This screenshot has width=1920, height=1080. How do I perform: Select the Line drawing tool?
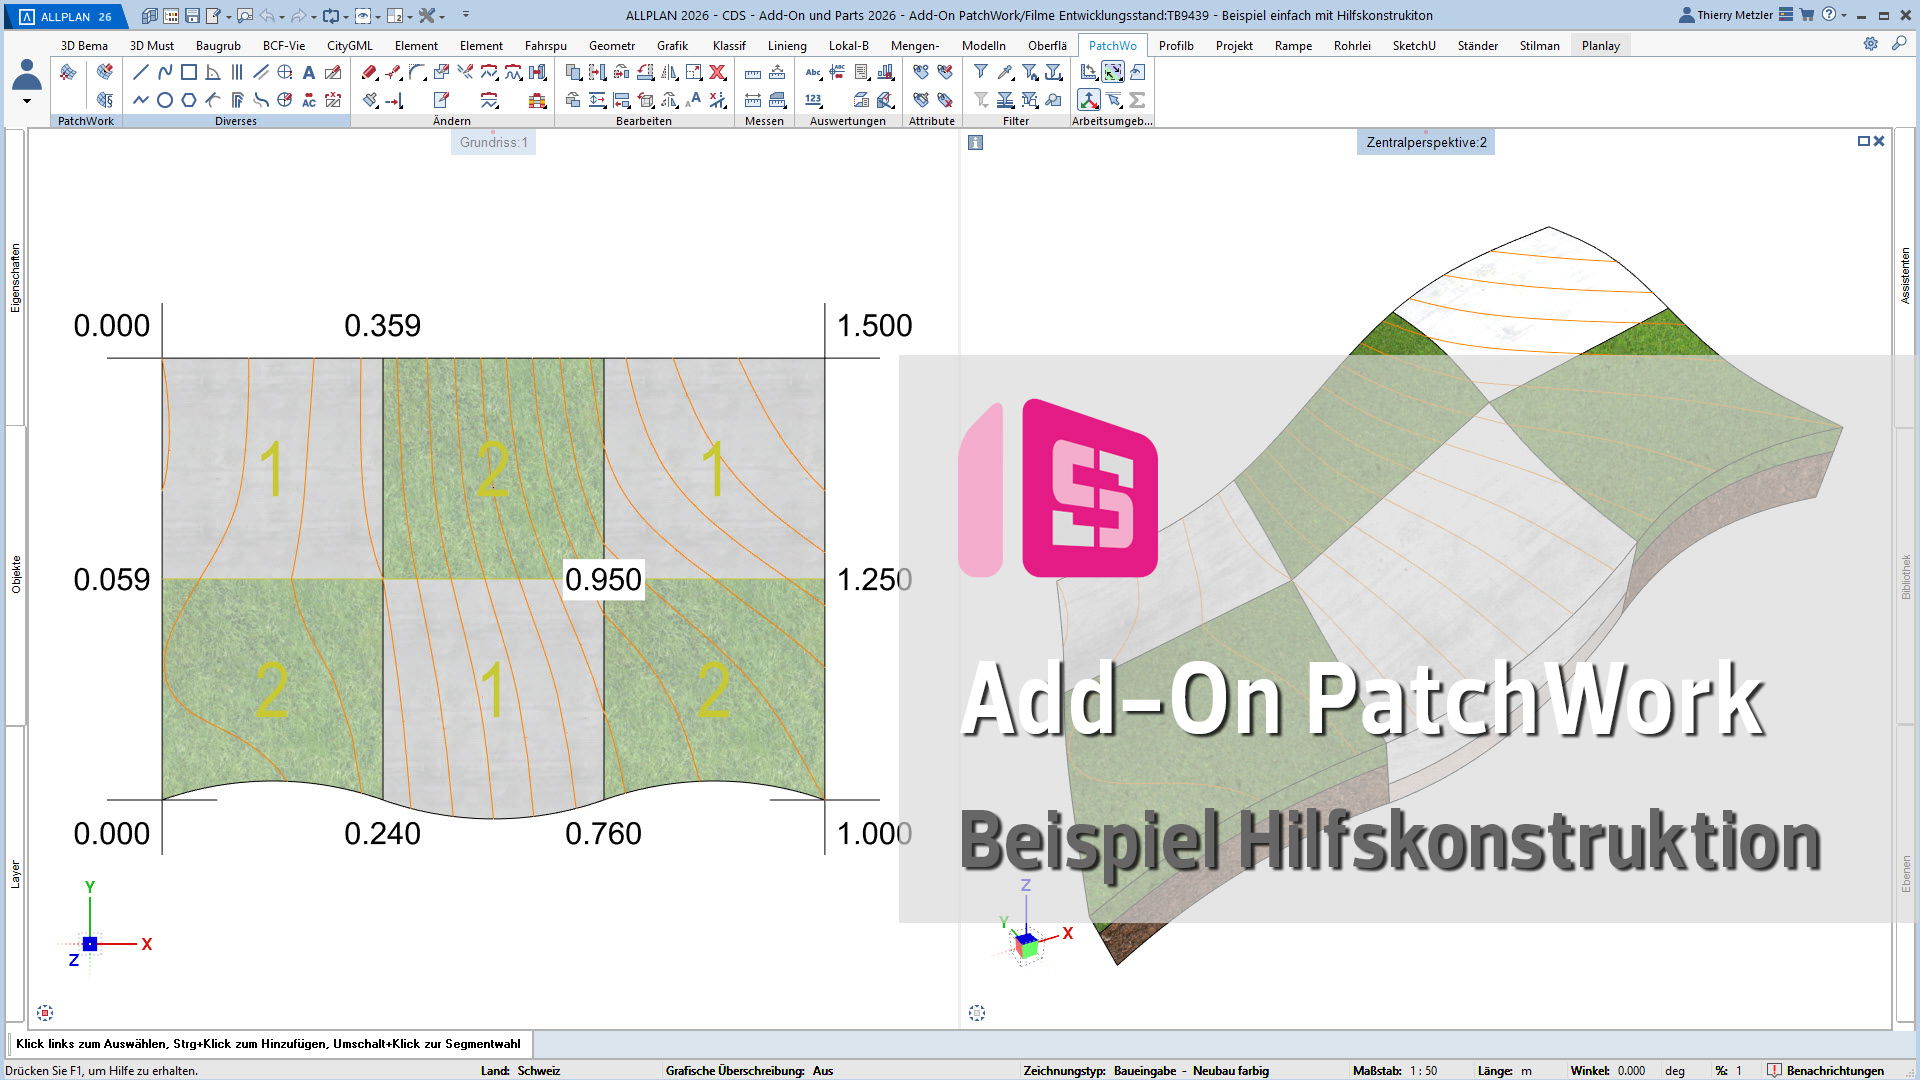(x=140, y=72)
